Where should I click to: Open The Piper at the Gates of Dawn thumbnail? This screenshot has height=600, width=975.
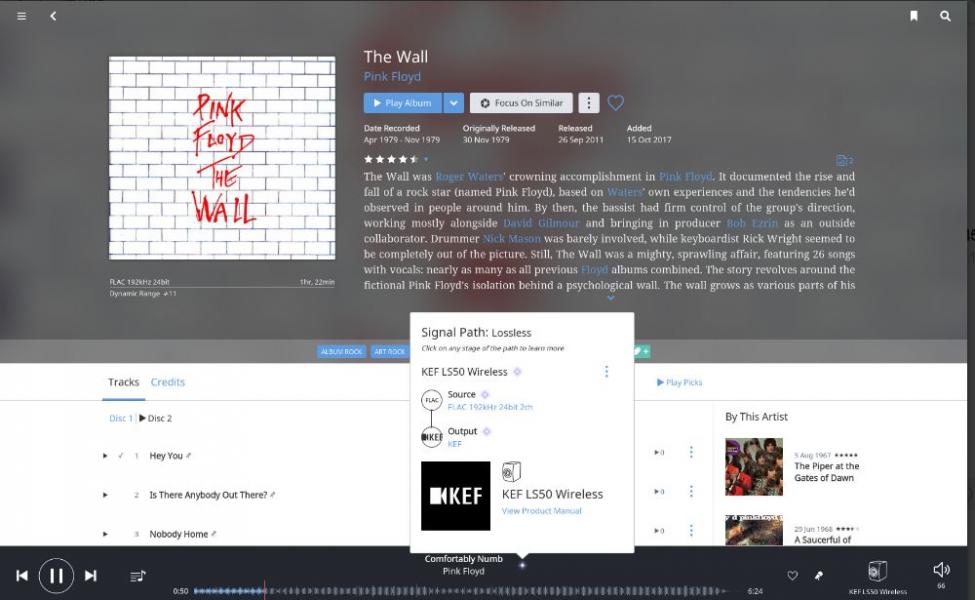coord(754,466)
